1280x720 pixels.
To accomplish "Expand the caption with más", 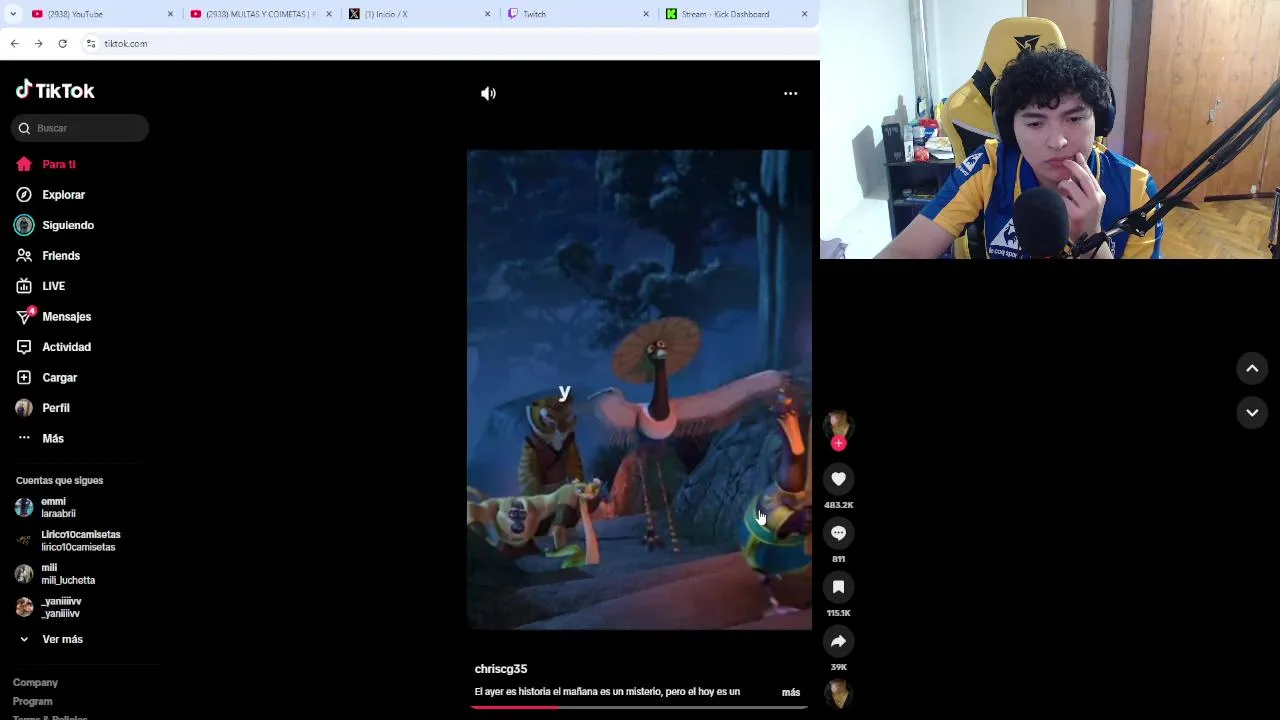I will 791,692.
